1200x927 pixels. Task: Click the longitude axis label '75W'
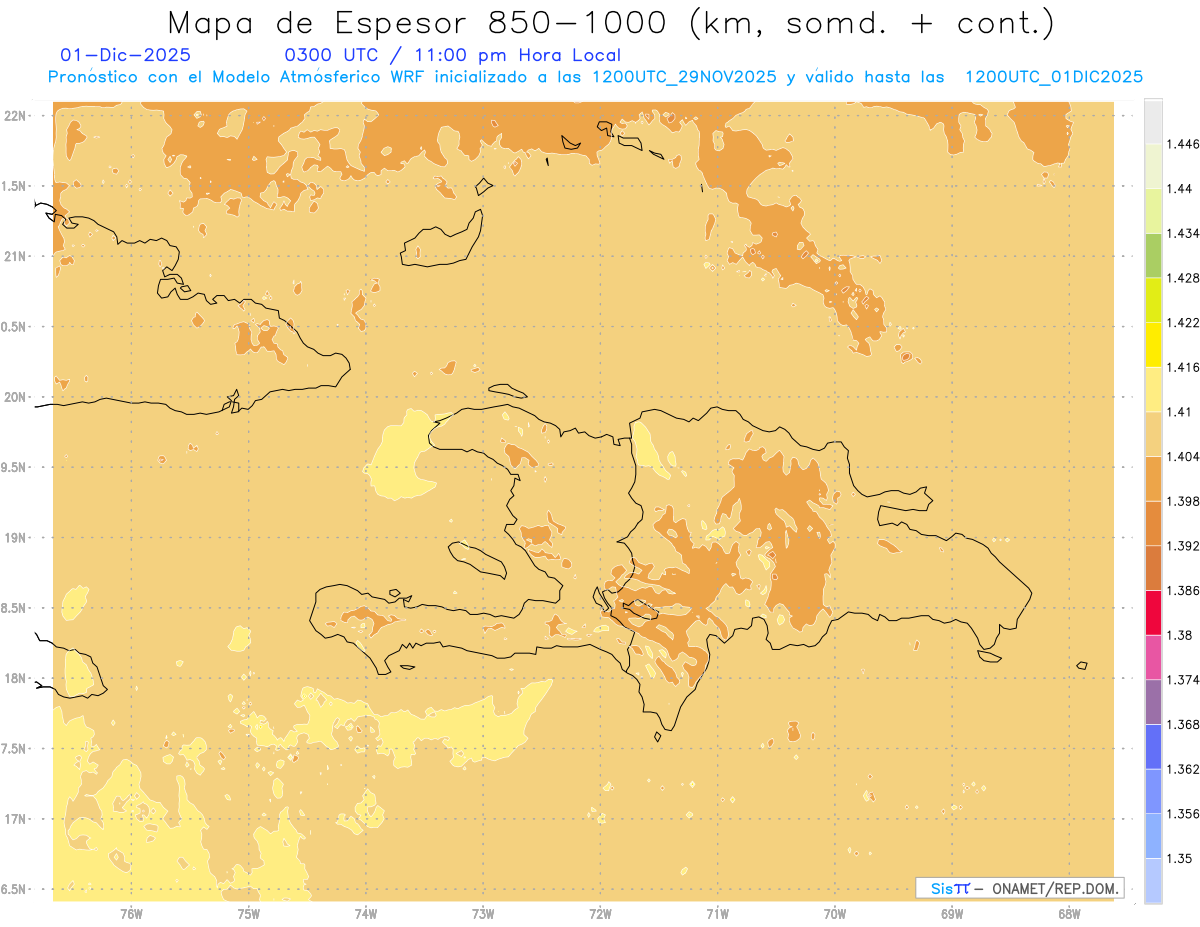pyautogui.click(x=248, y=914)
